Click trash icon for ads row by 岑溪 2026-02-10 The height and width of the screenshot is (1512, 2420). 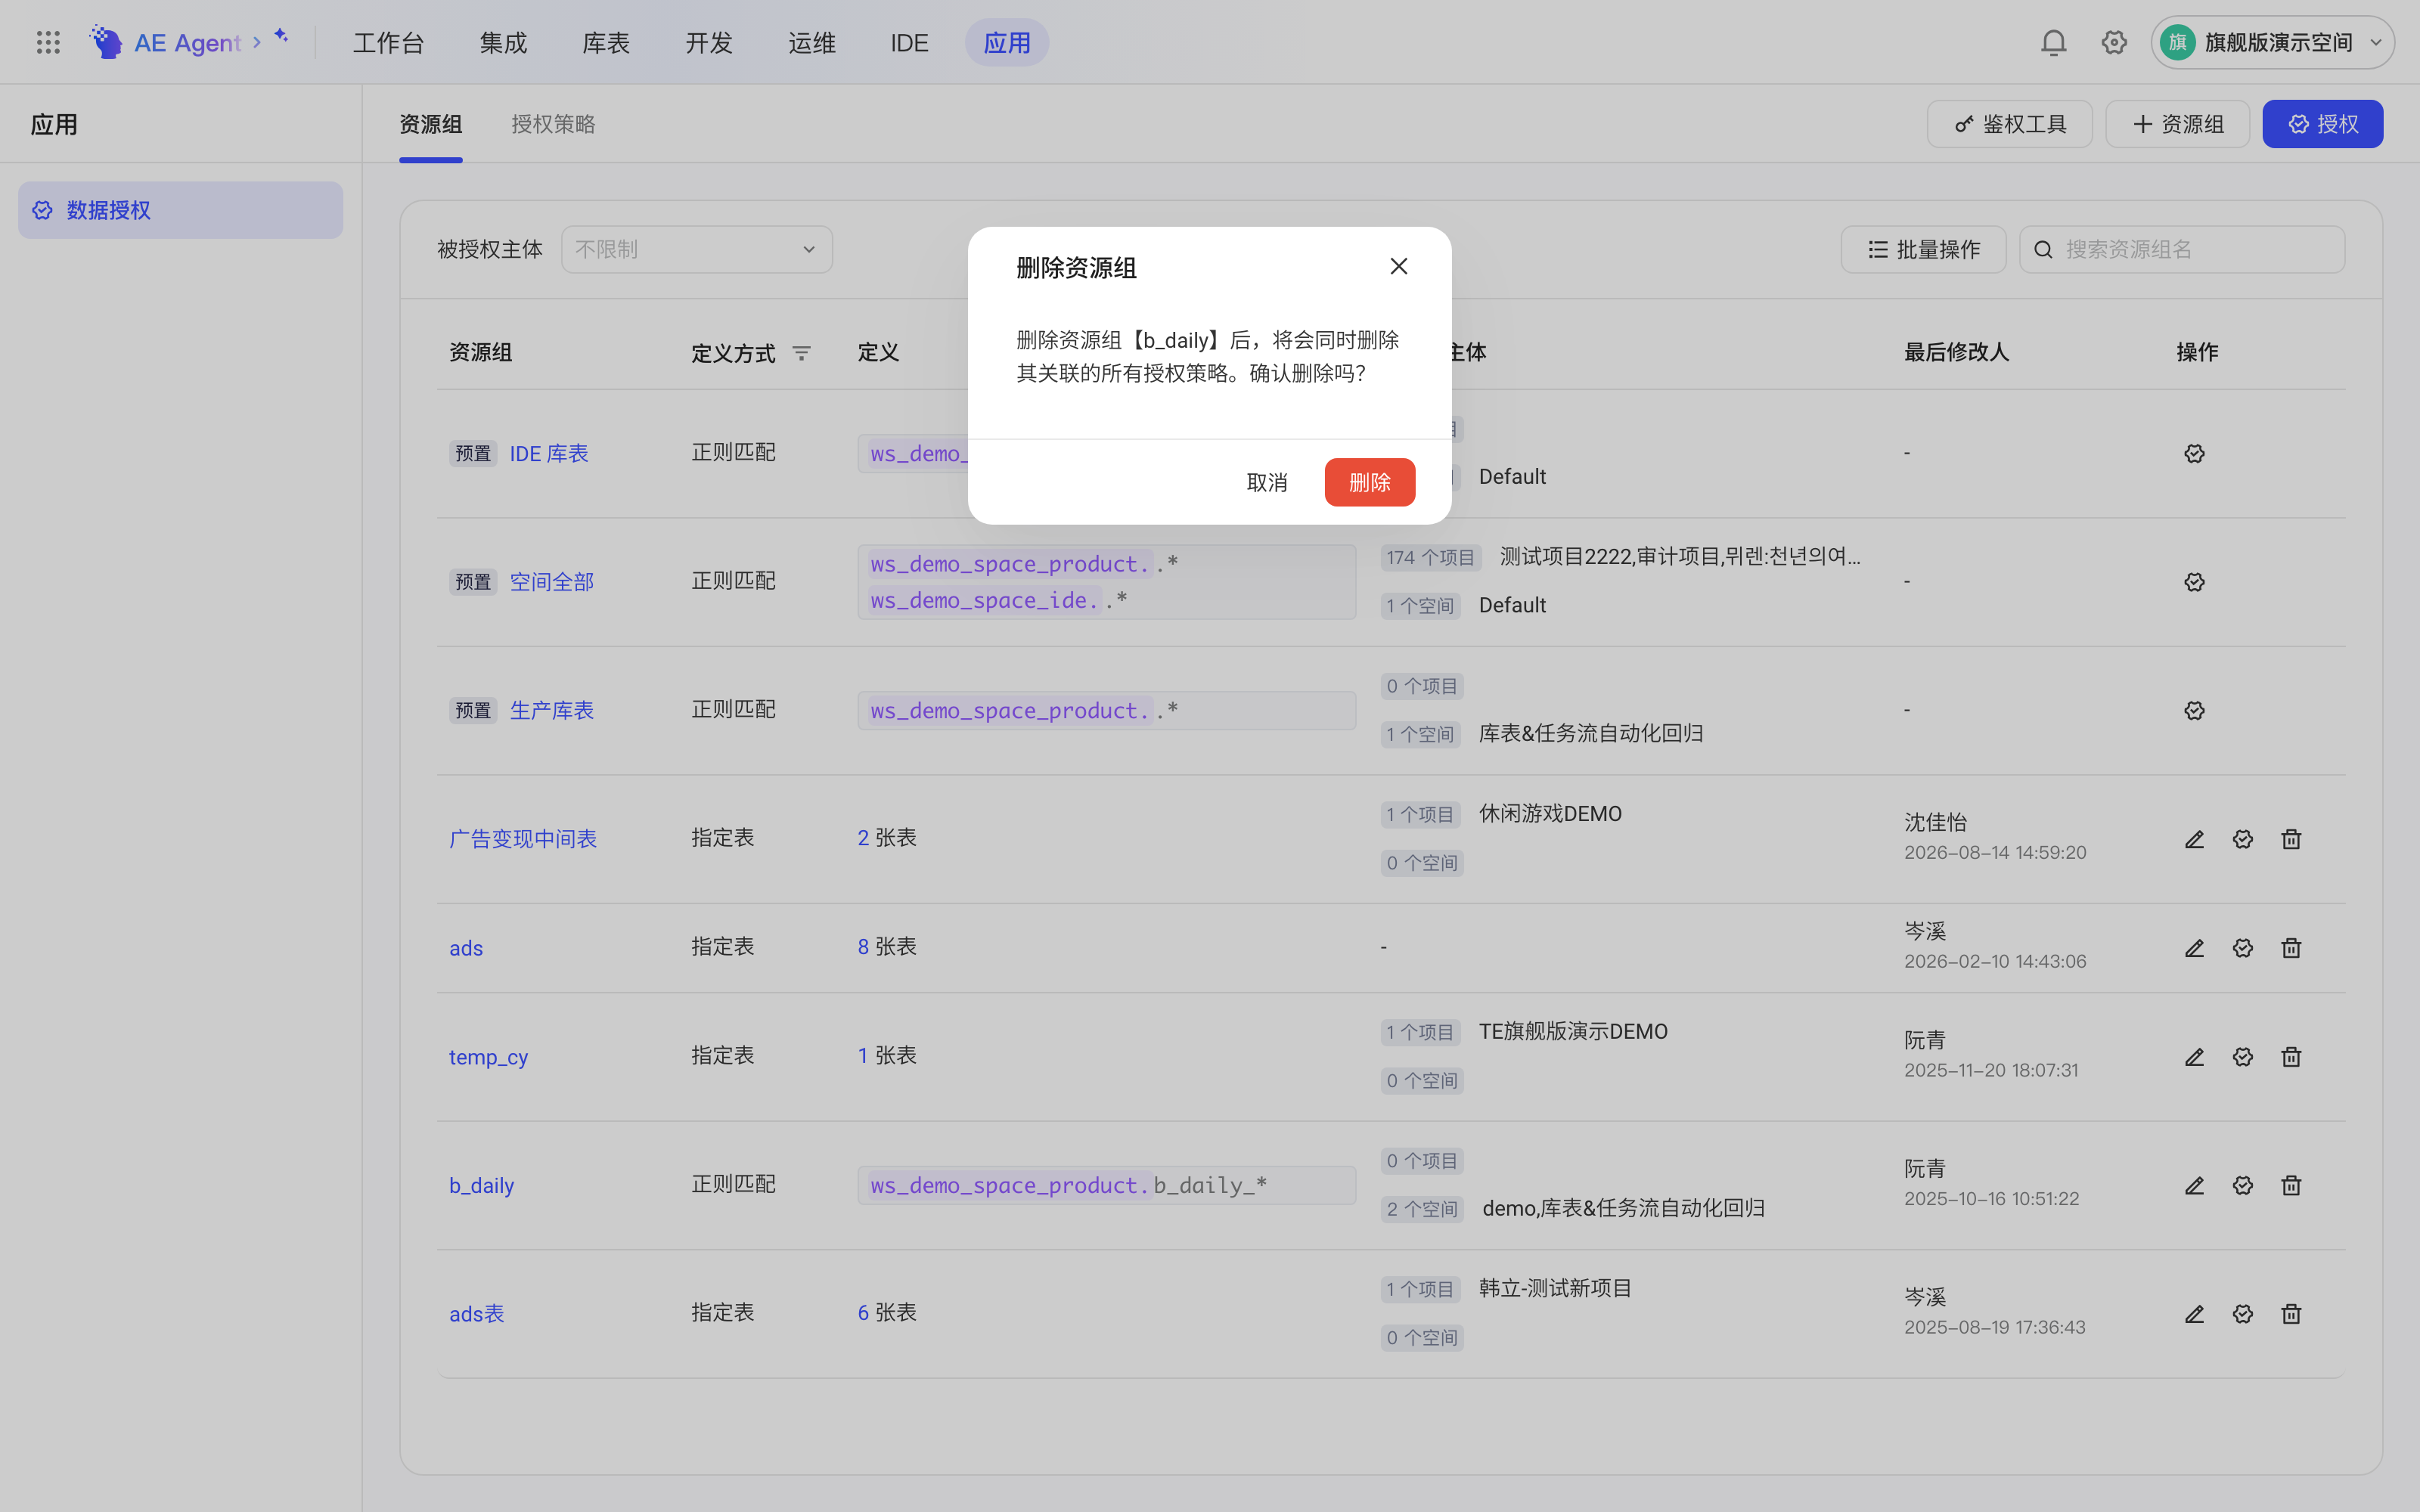[2291, 948]
